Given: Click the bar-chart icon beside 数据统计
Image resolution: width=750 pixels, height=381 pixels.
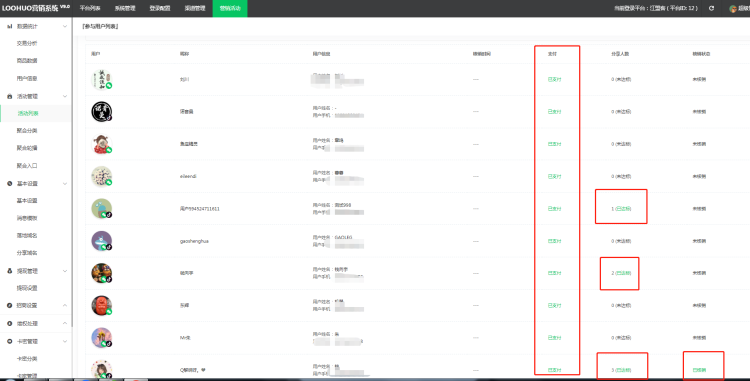Looking at the screenshot, I should 9,26.
